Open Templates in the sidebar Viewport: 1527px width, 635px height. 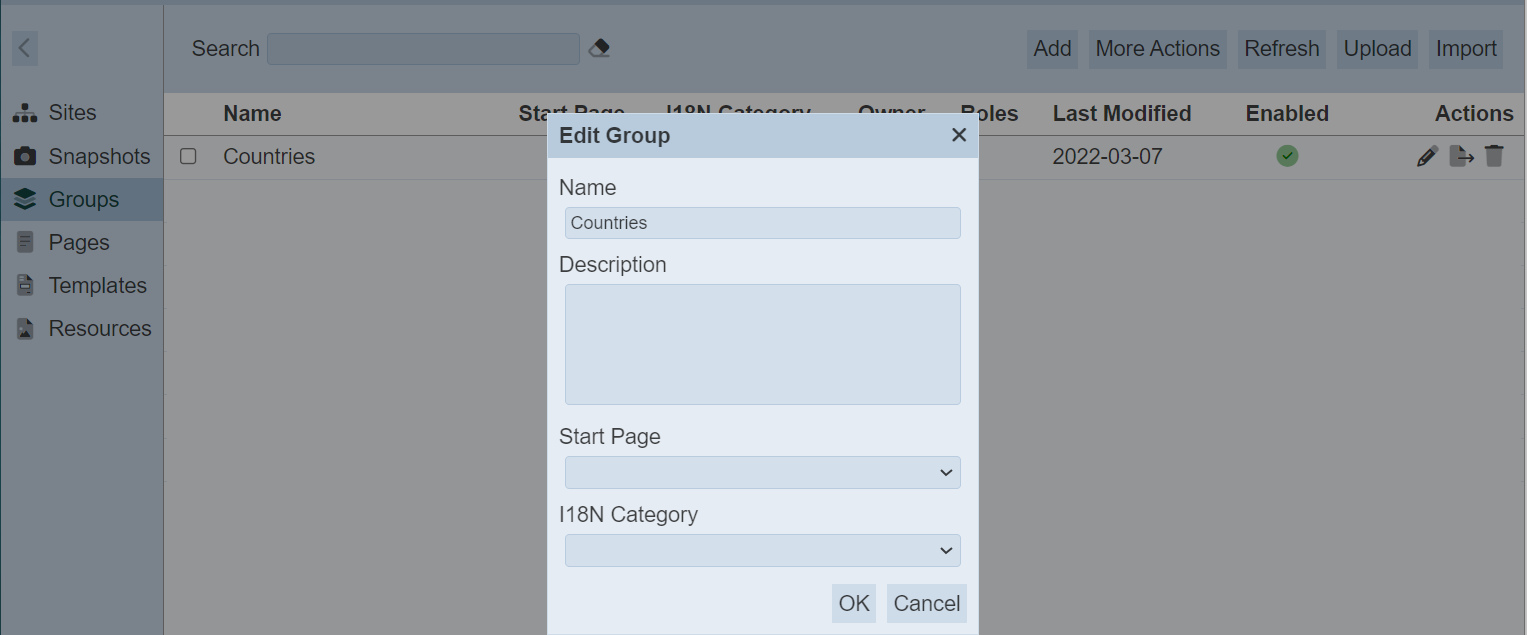tap(97, 286)
